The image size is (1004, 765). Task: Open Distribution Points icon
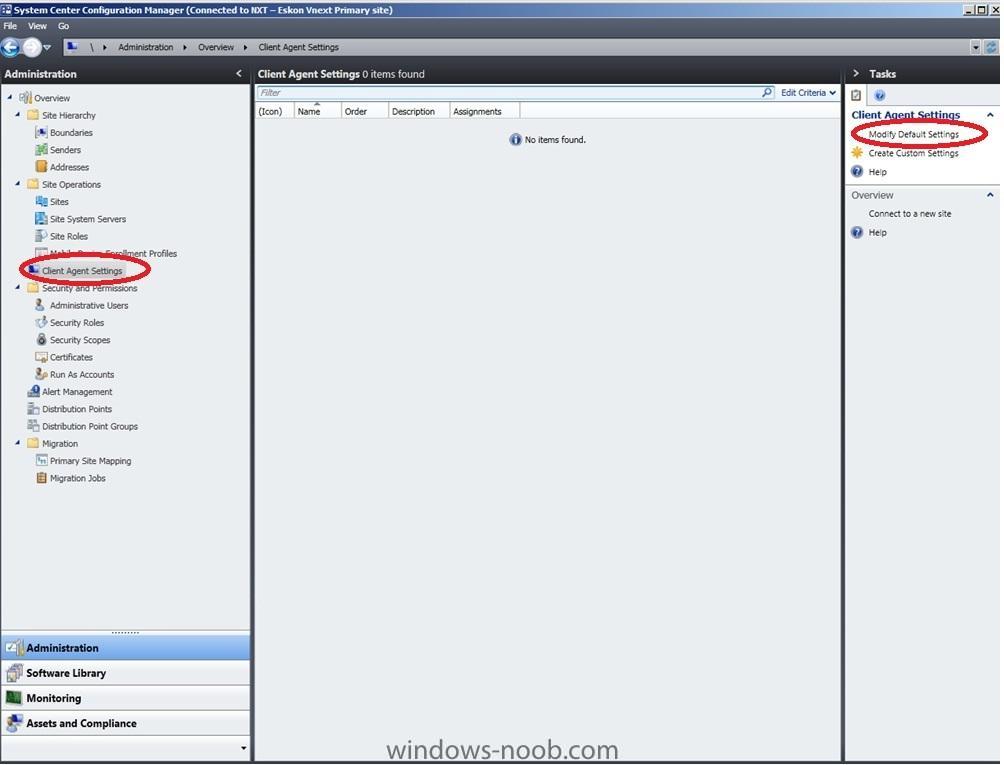coord(33,408)
